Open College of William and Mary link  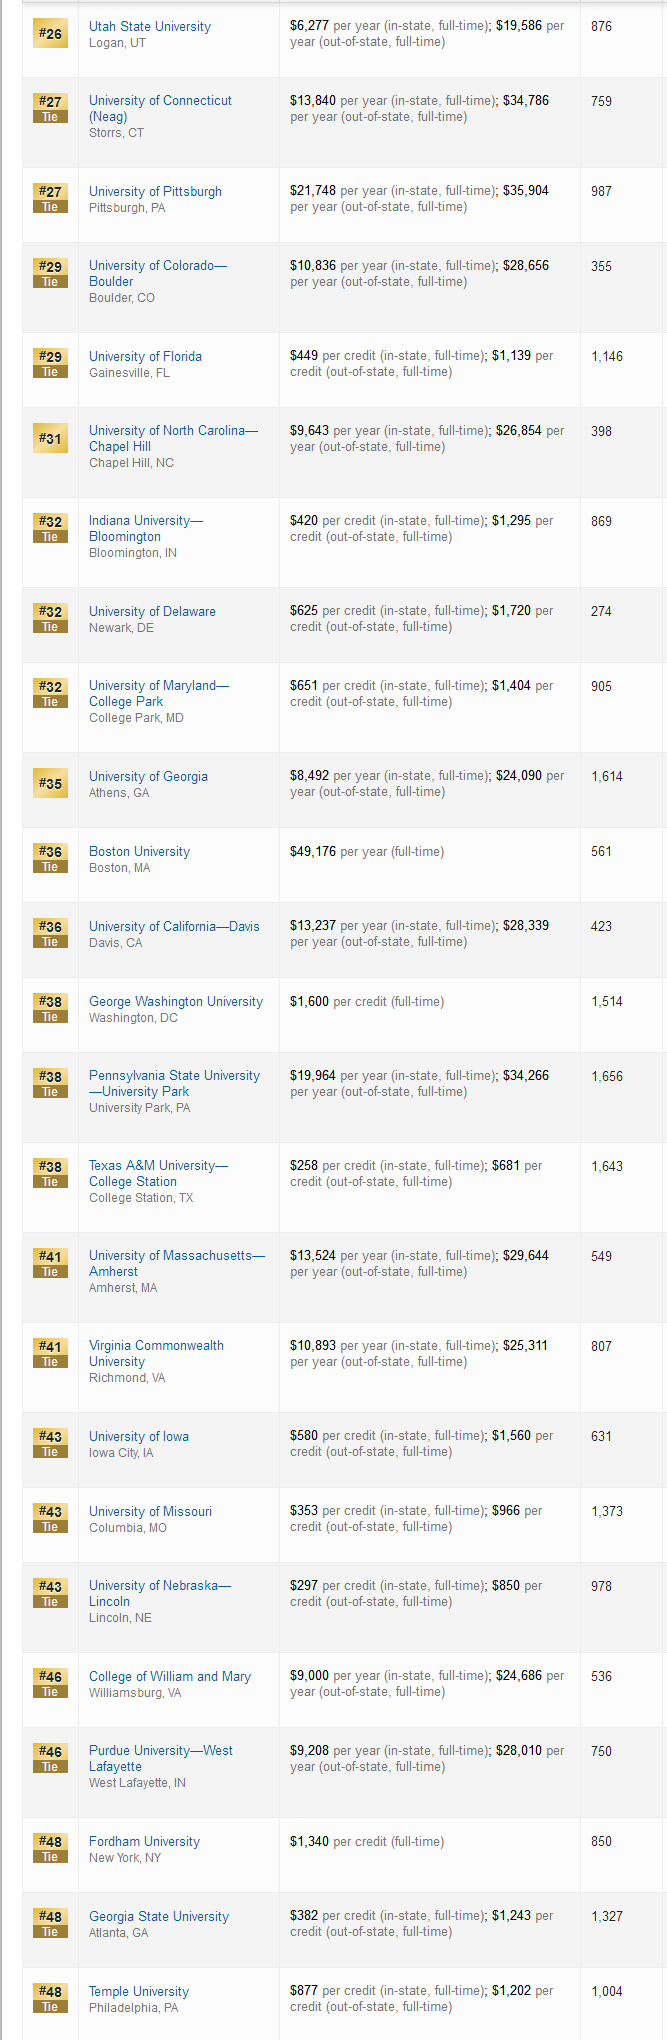pyautogui.click(x=170, y=1676)
